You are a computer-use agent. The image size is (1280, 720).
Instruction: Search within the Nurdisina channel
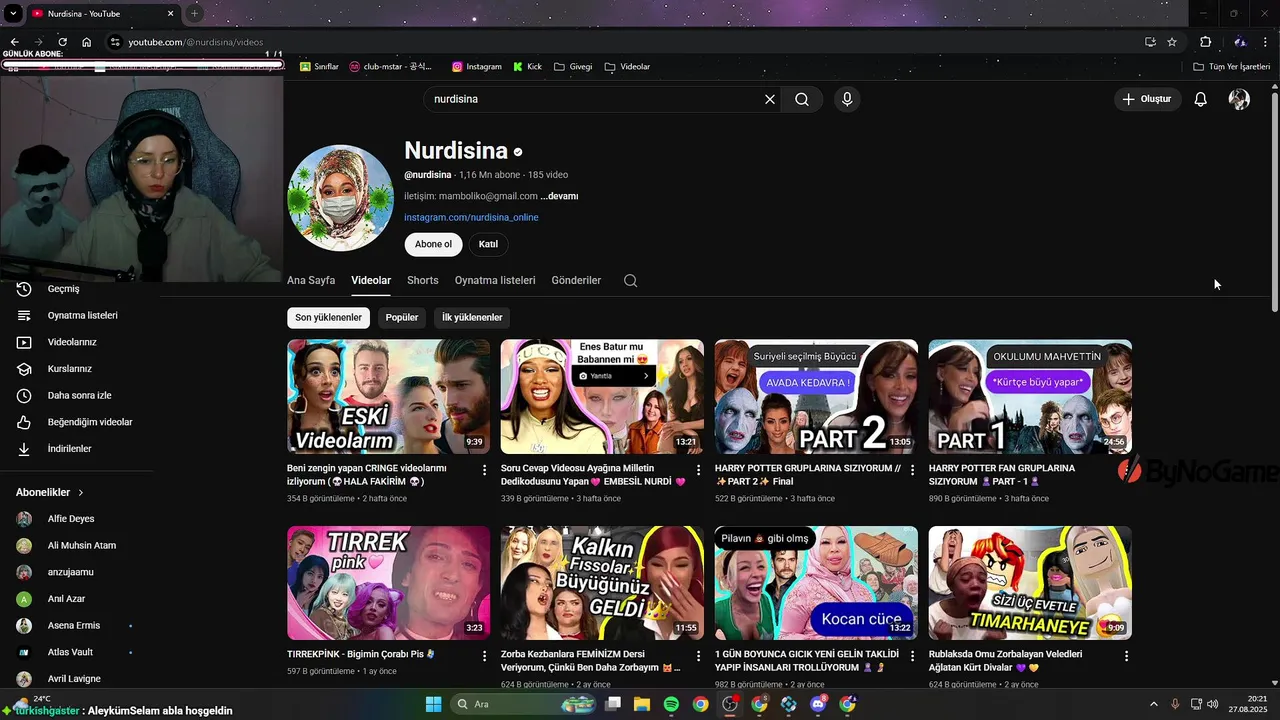point(630,281)
